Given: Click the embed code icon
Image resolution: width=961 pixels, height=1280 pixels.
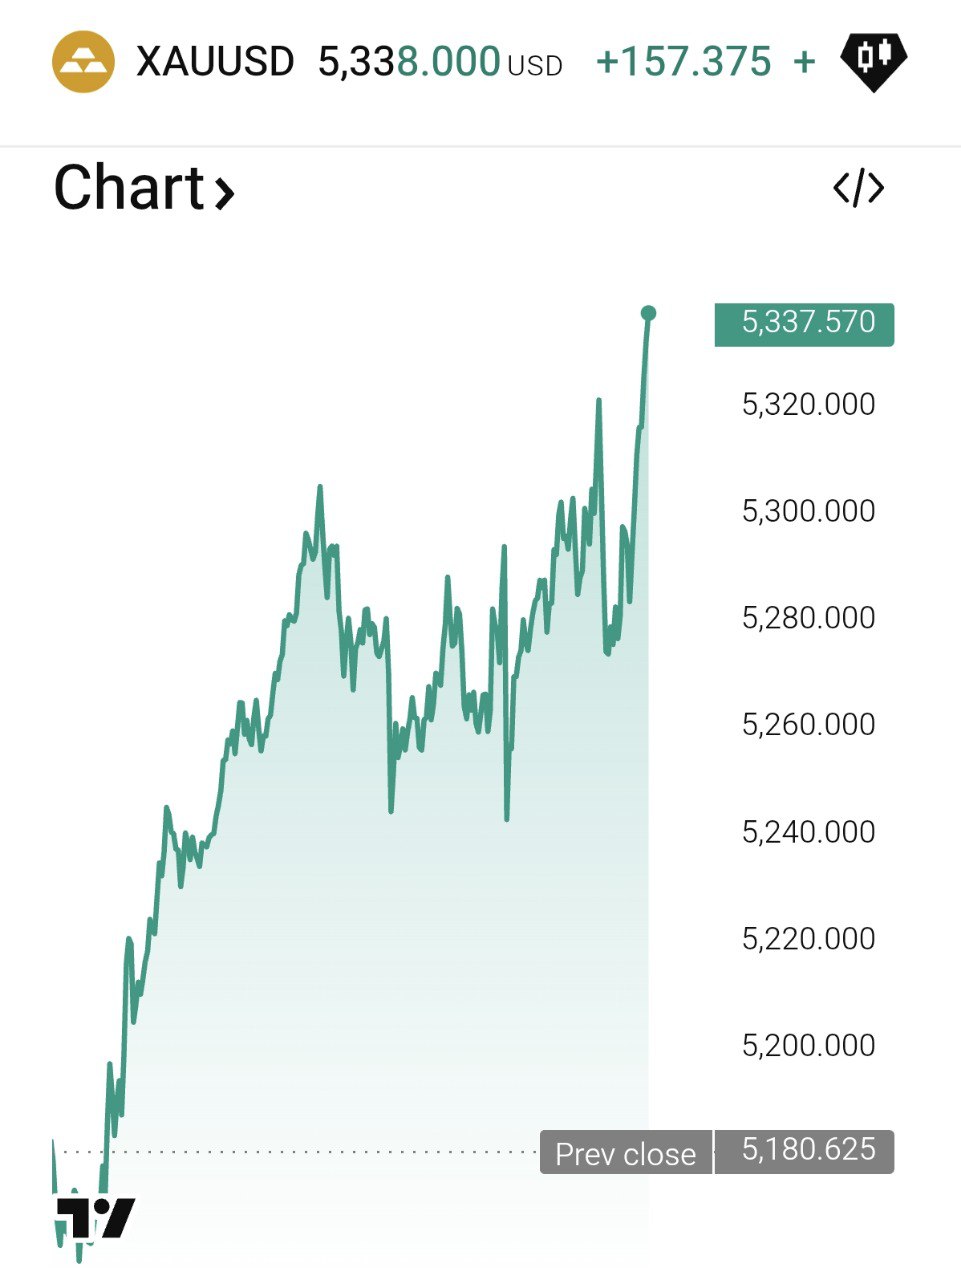Looking at the screenshot, I should click(858, 188).
